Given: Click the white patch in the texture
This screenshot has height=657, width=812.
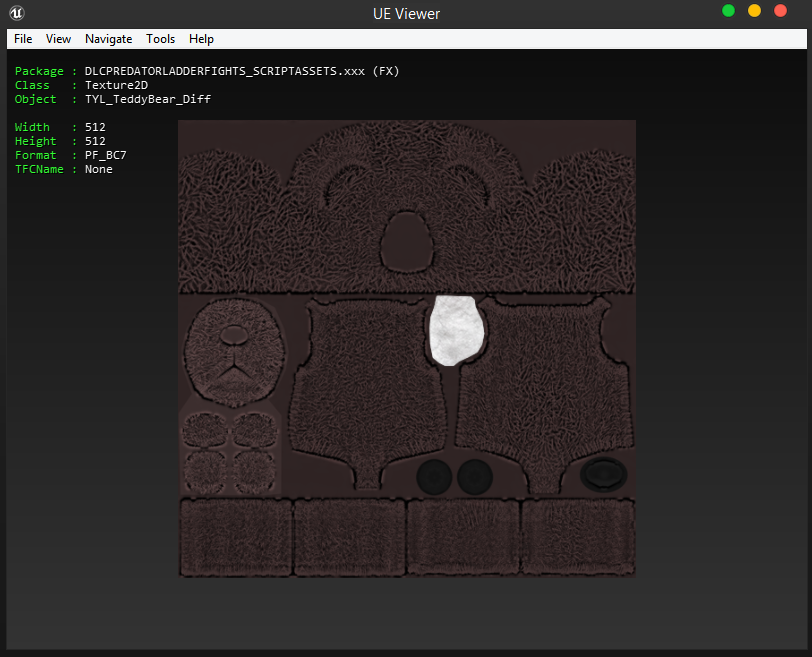Looking at the screenshot, I should (456, 331).
